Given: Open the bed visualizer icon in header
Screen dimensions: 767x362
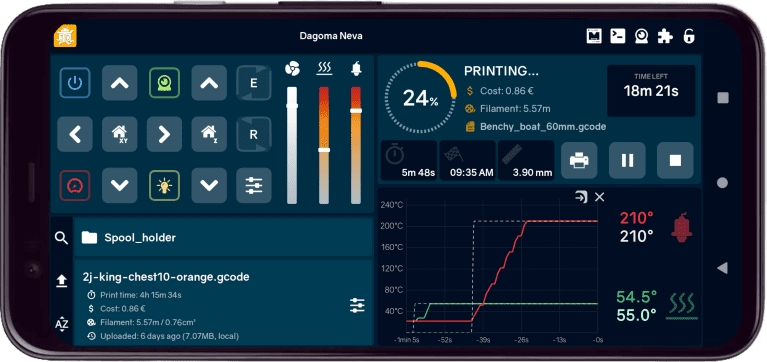Looking at the screenshot, I should (594, 36).
